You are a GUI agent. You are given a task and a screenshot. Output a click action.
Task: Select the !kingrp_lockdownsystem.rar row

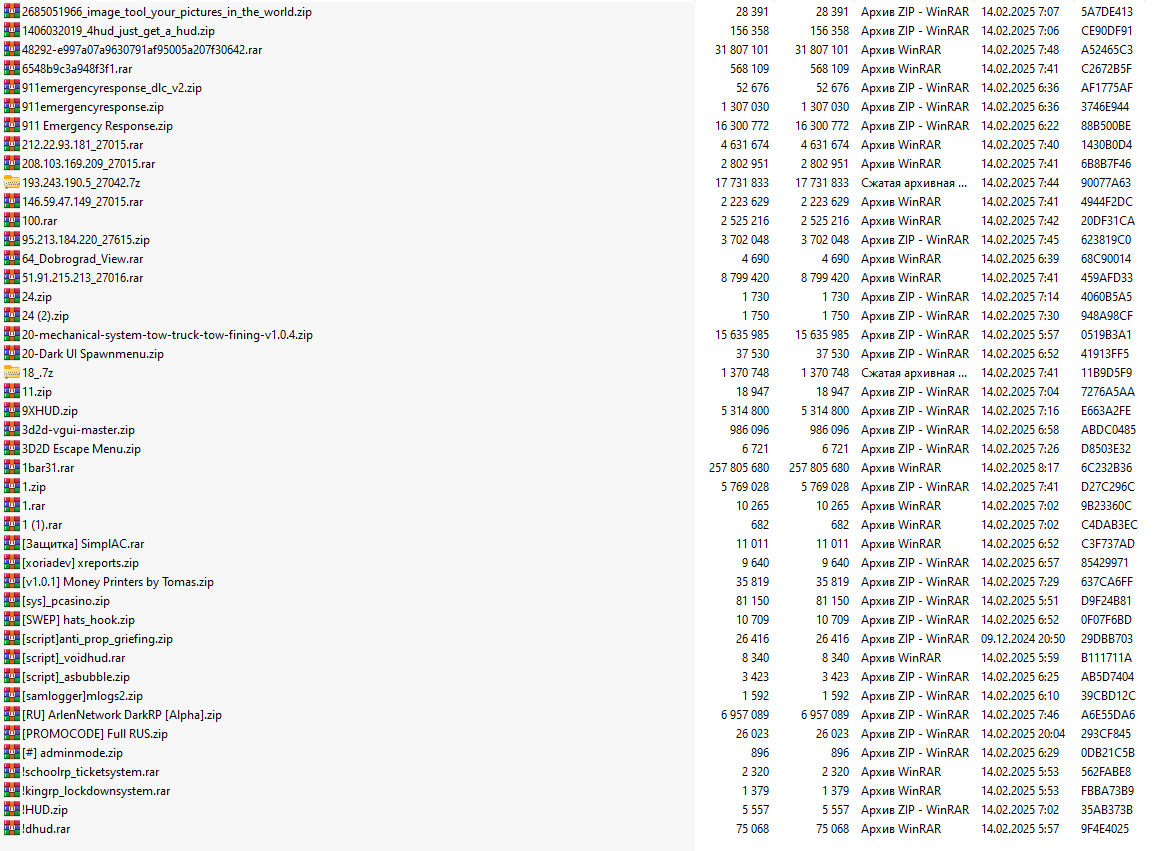tap(96, 791)
